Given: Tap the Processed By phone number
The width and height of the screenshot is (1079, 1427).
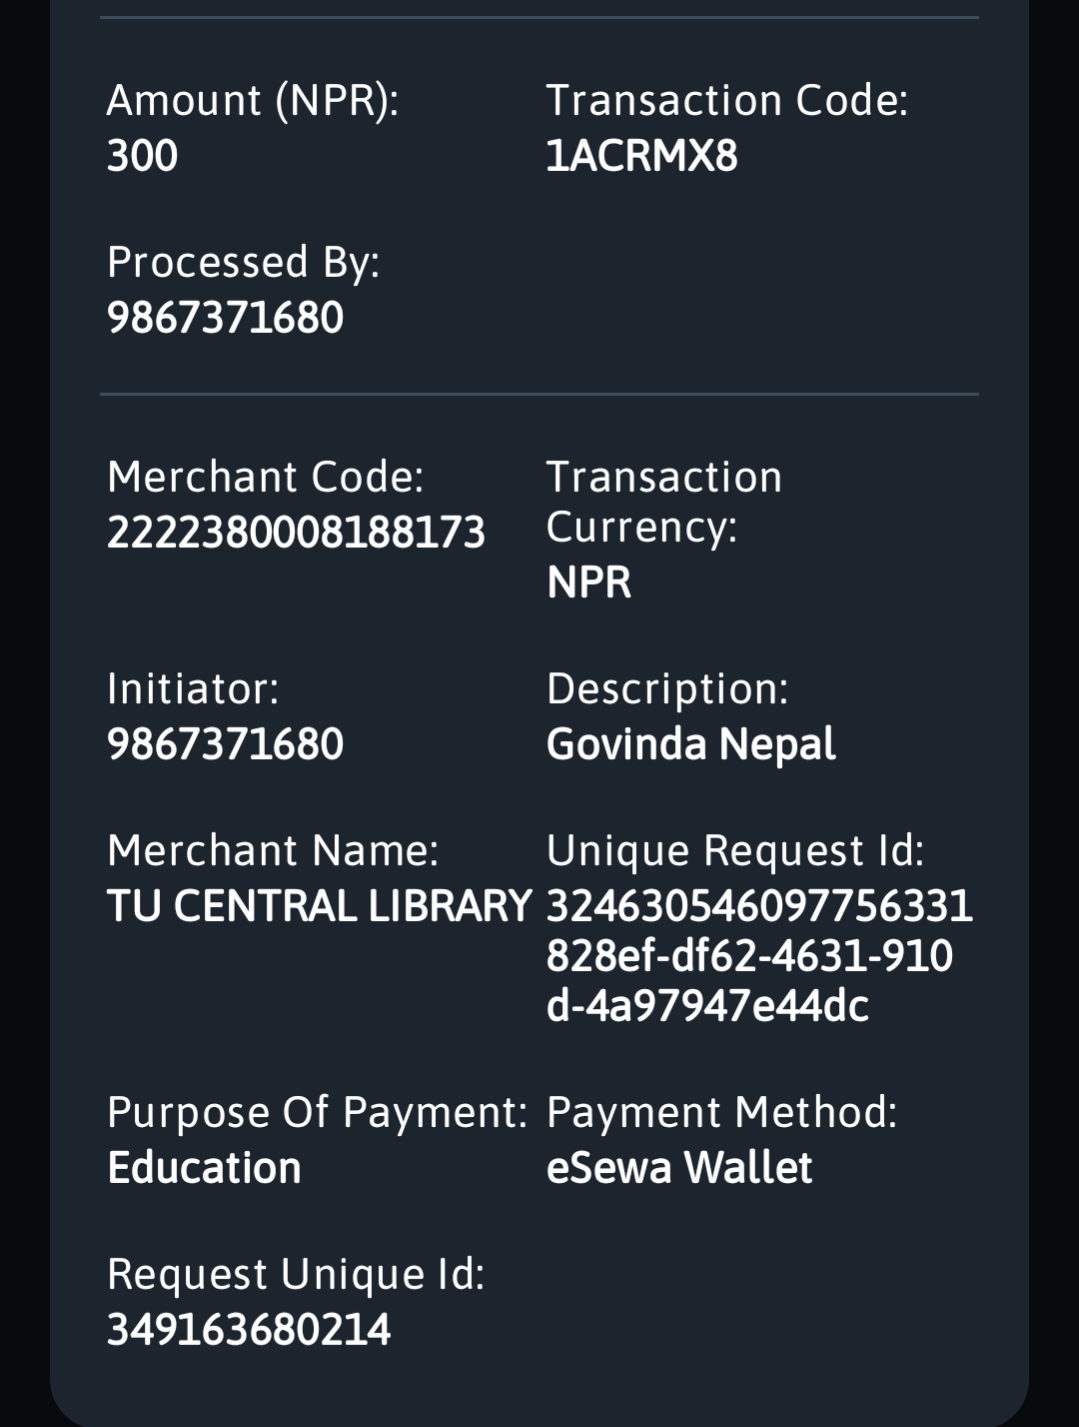Looking at the screenshot, I should coord(225,318).
